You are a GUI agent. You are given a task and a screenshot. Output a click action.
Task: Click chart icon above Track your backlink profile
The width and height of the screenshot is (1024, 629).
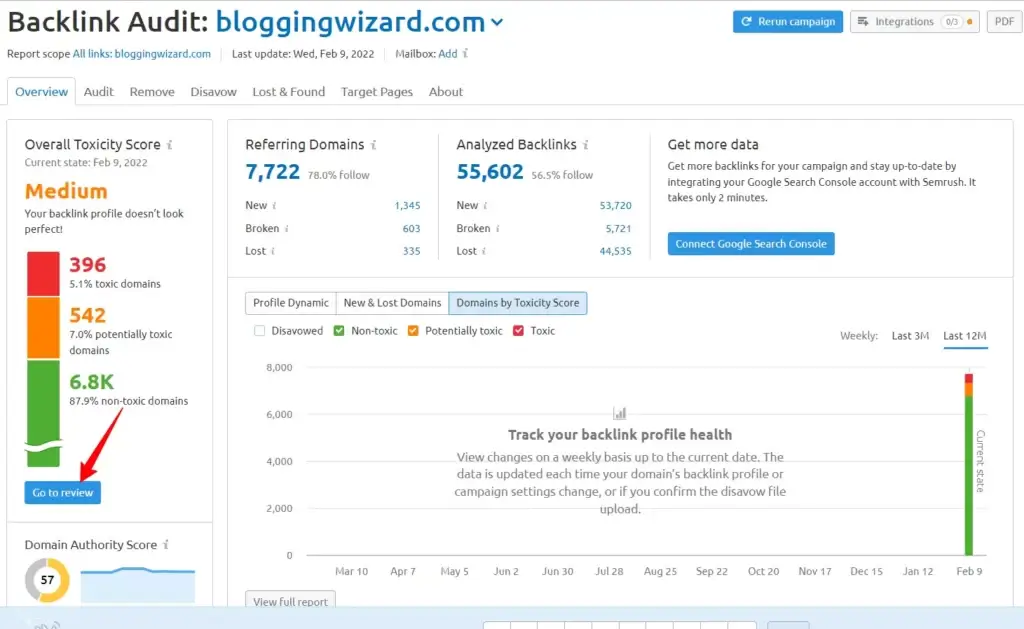click(x=619, y=413)
